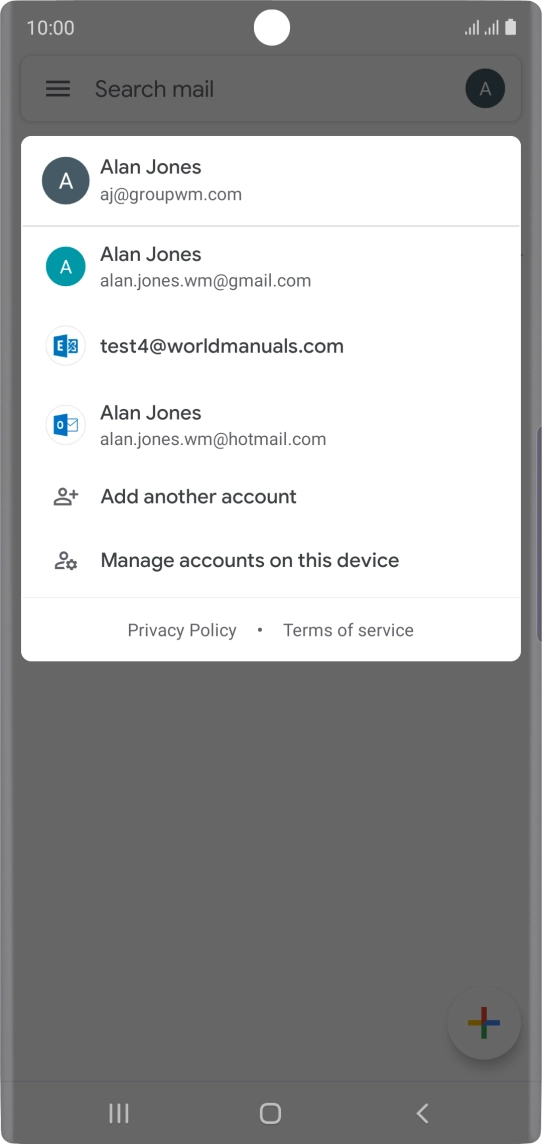Tap the Android home button

pyautogui.click(x=271, y=1113)
